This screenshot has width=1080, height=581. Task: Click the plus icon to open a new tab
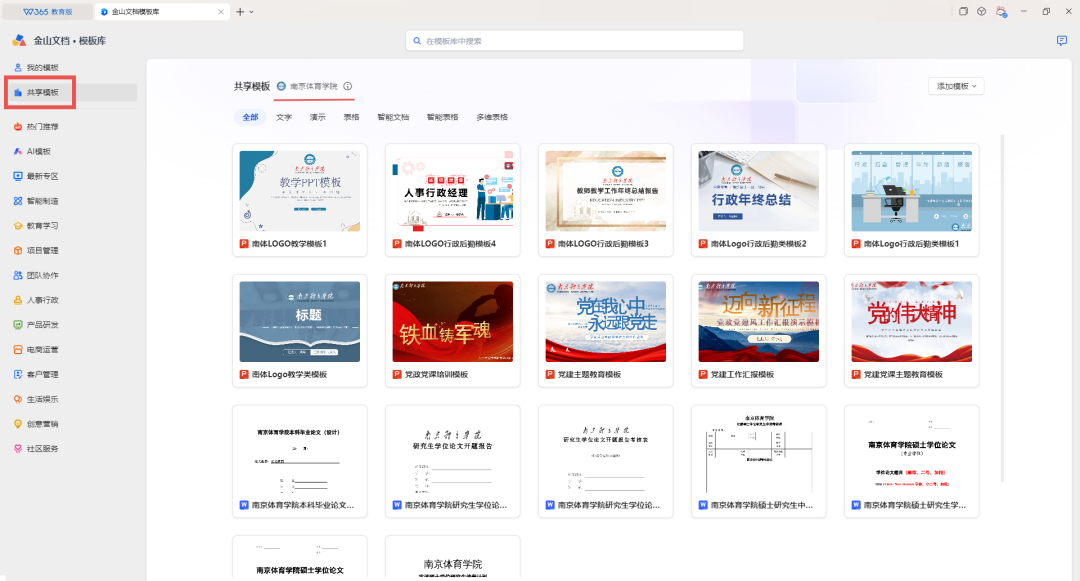point(240,12)
